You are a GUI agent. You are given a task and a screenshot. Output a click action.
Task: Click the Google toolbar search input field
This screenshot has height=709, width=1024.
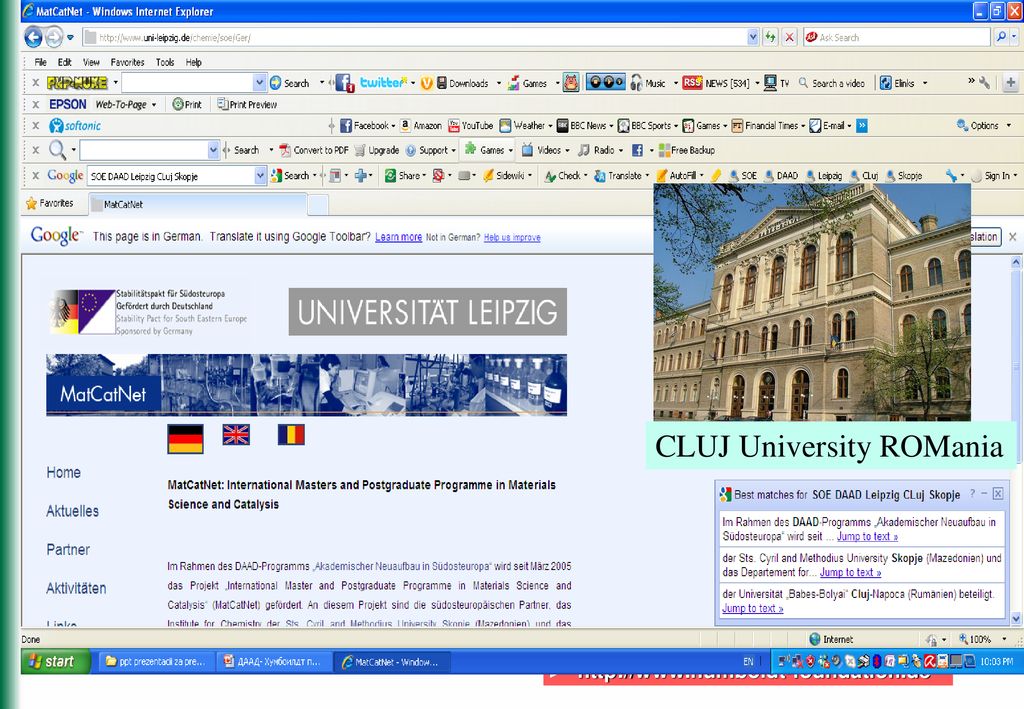170,176
